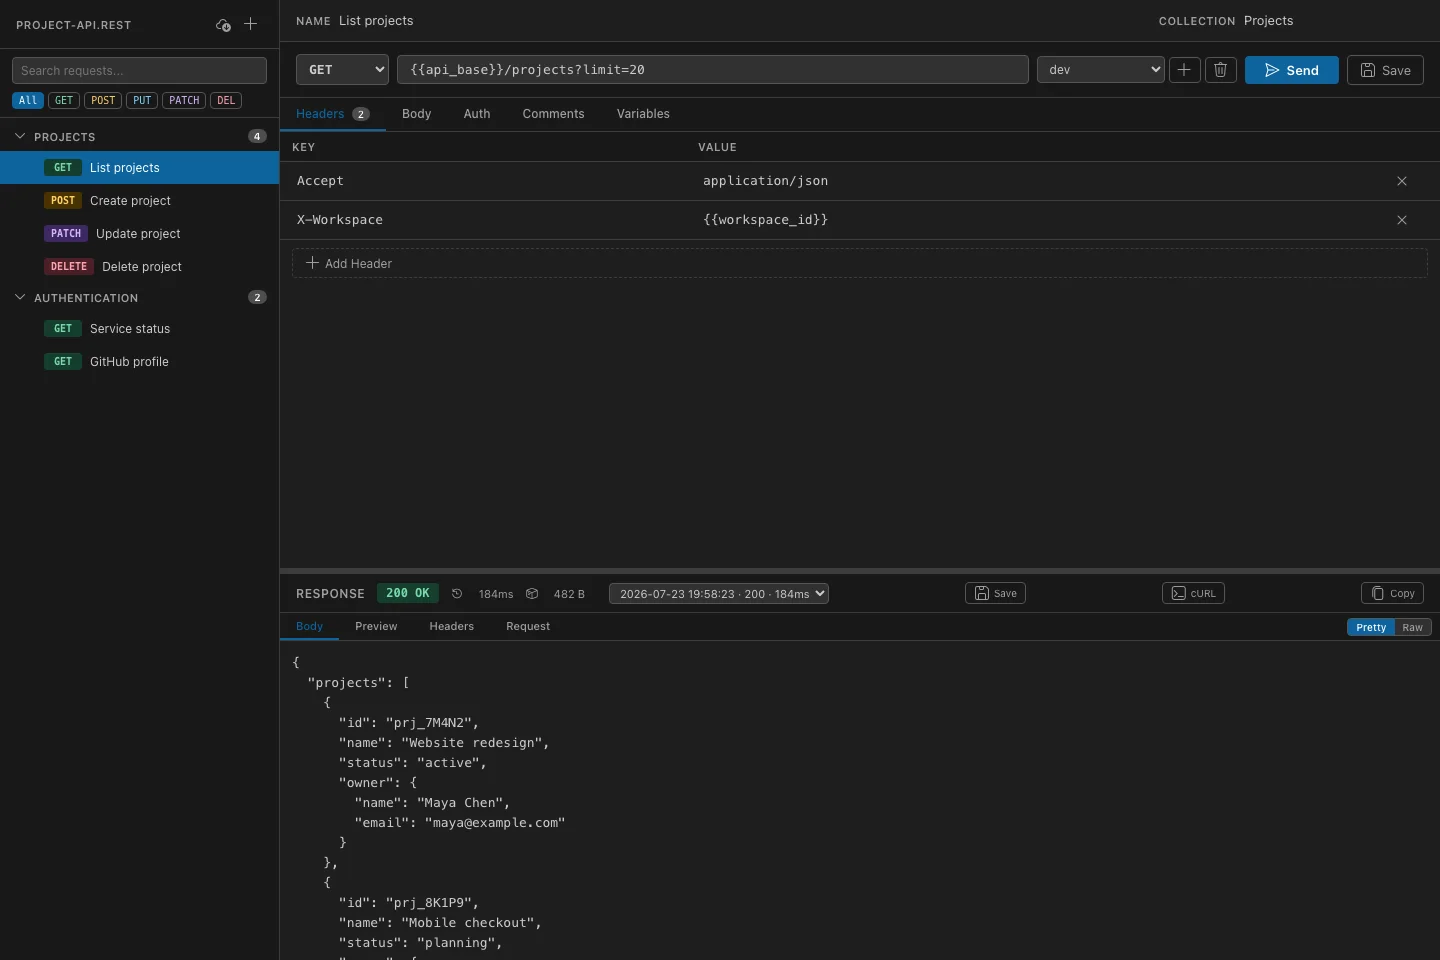Click the response time clock icon
Screen dimensions: 1440x960
pos(457,594)
